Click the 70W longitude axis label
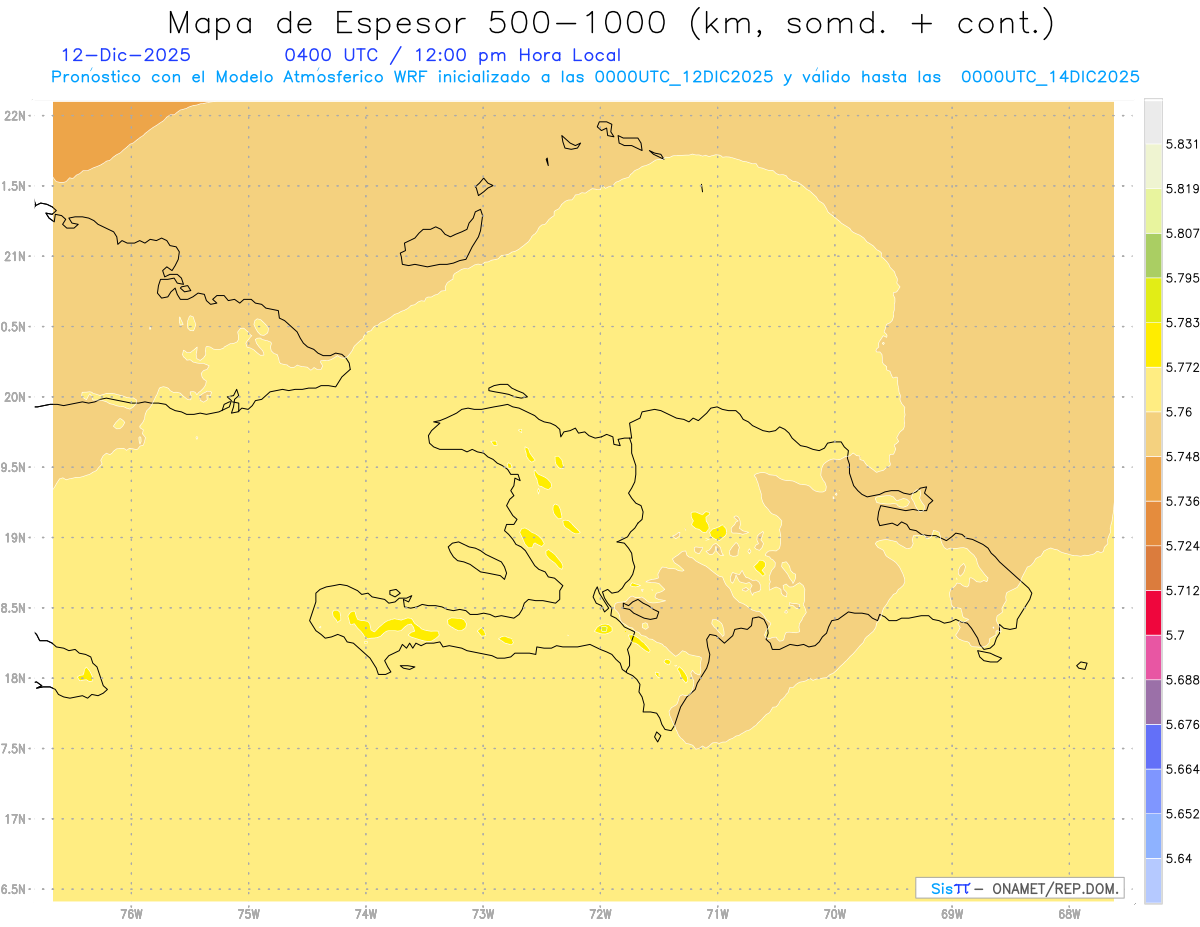Image resolution: width=1200 pixels, height=927 pixels. click(x=835, y=914)
